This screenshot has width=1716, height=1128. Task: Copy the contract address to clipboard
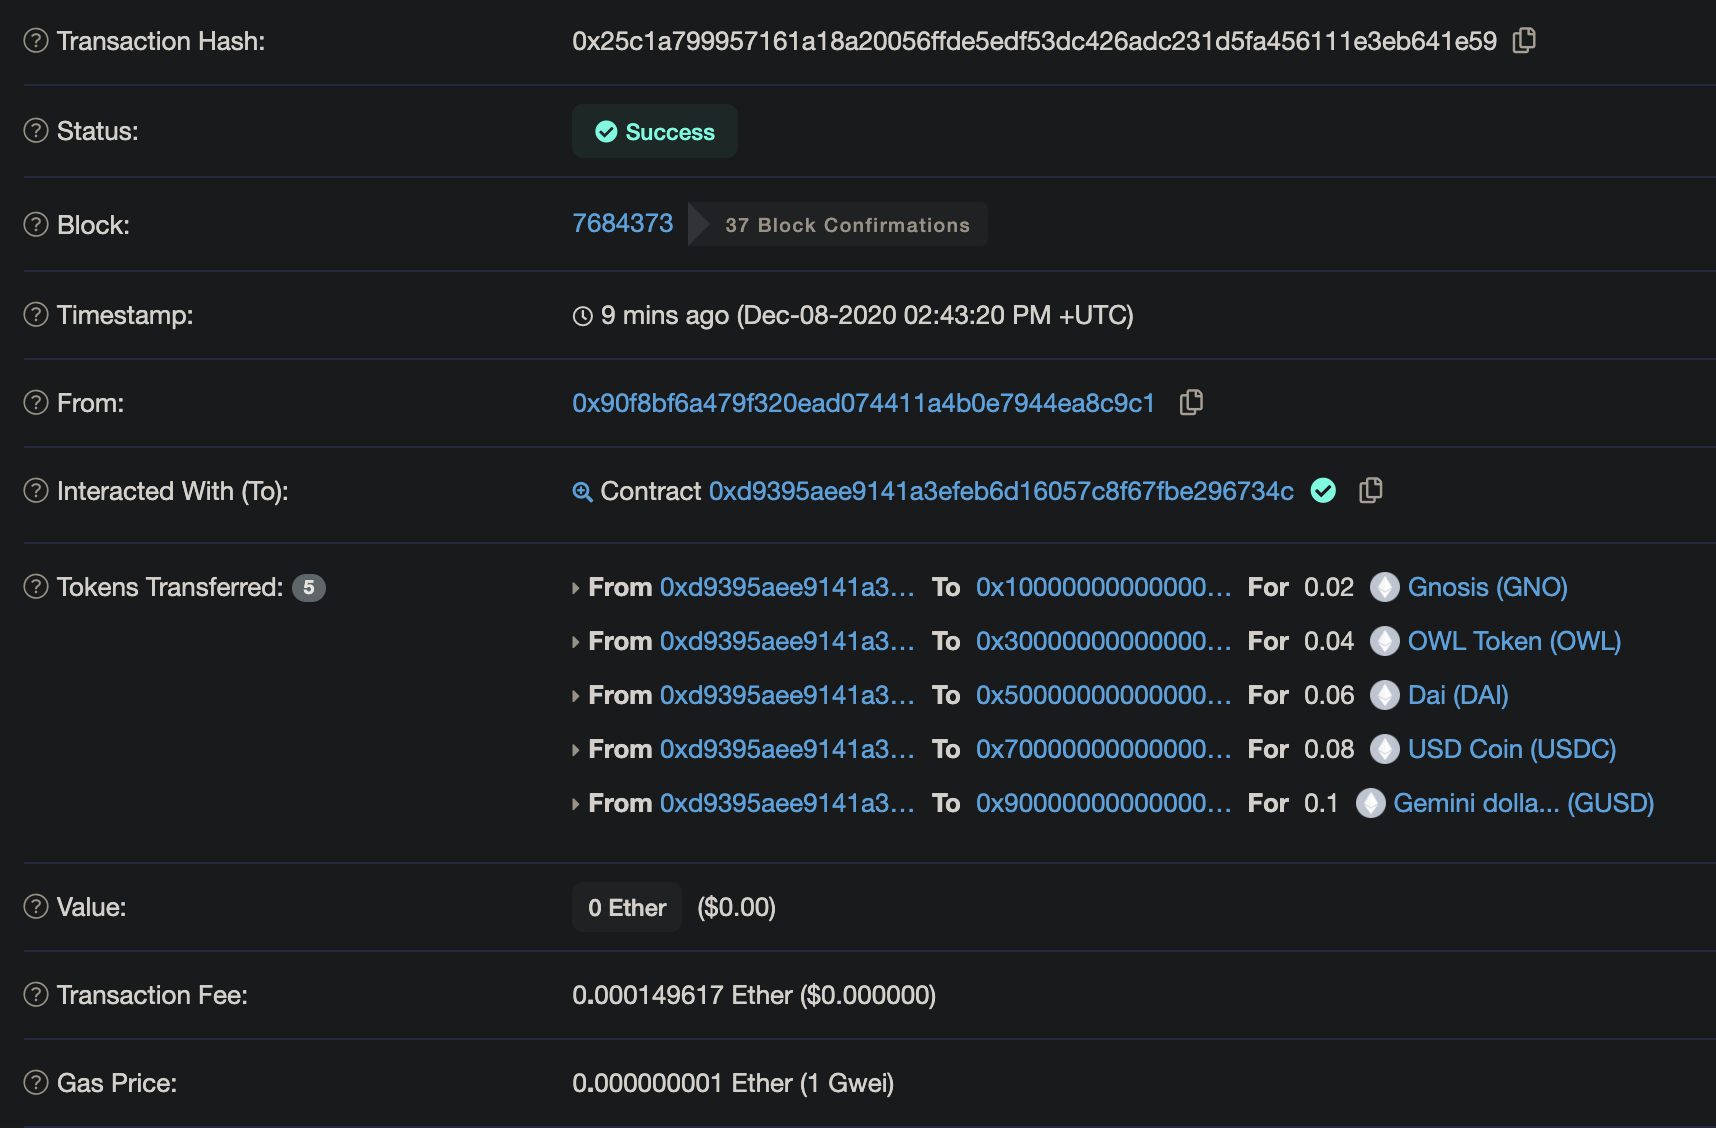pyautogui.click(x=1371, y=490)
